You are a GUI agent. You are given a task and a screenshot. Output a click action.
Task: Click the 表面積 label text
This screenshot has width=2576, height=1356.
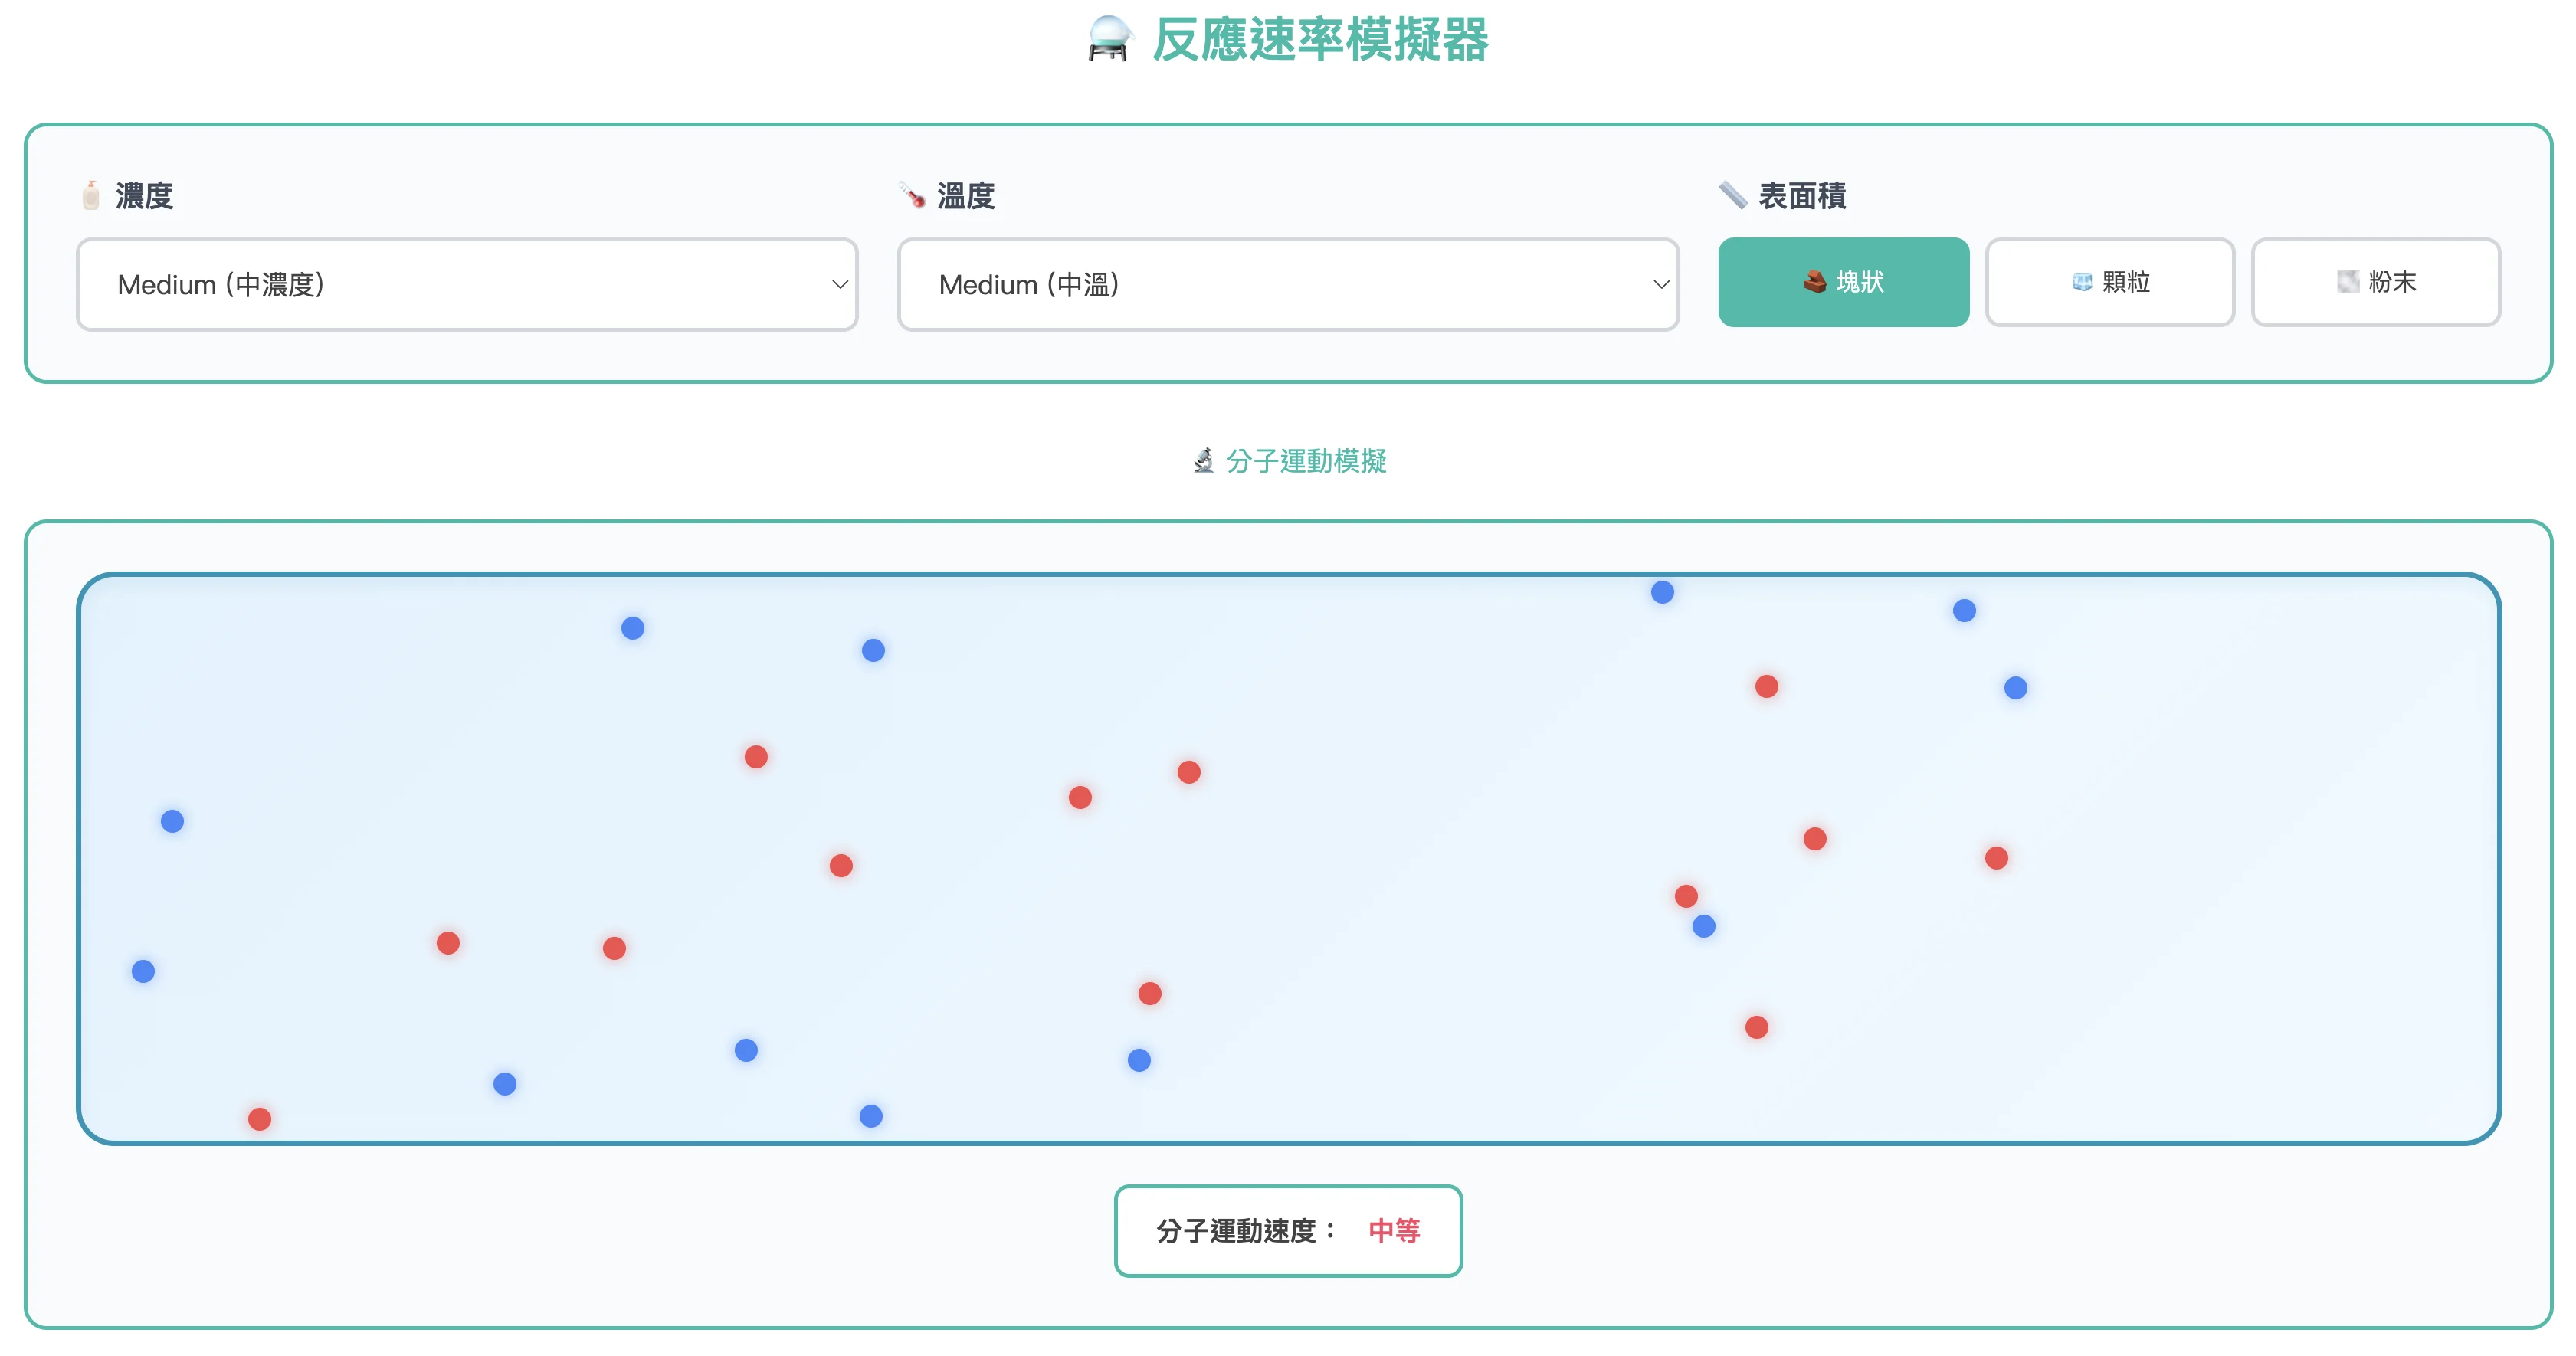[x=1802, y=196]
